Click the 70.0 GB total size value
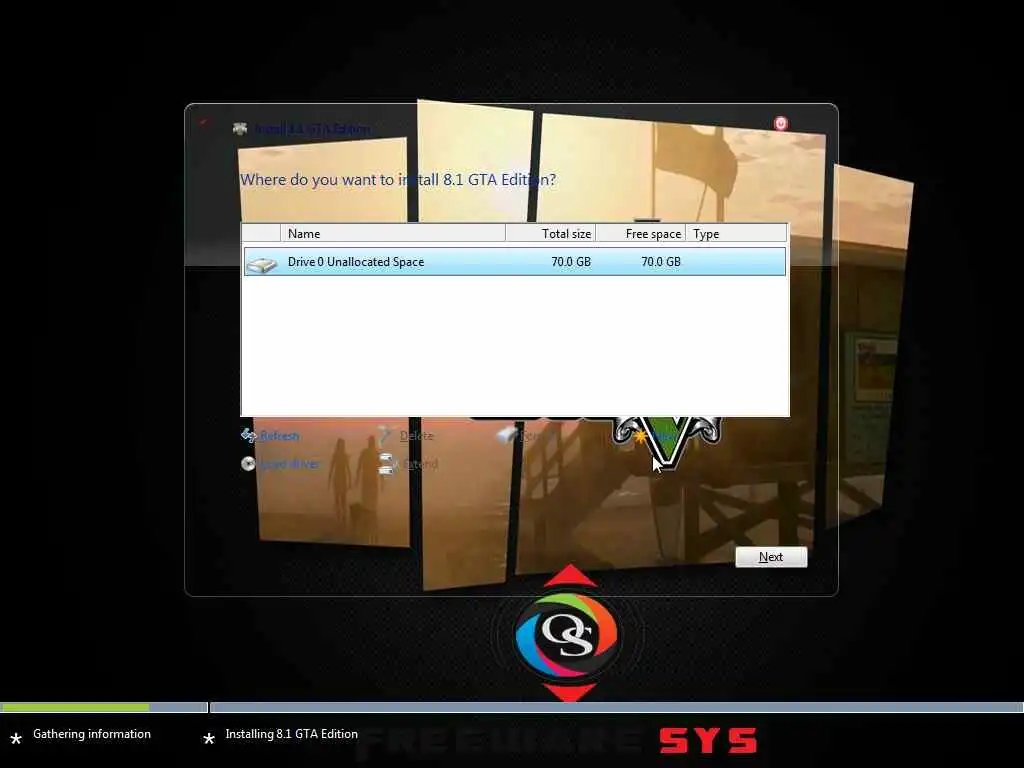This screenshot has width=1024, height=768. click(571, 262)
